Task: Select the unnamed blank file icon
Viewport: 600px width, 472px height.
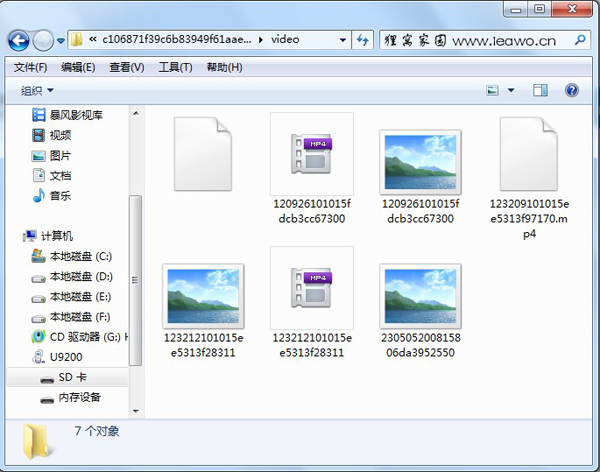Action: 203,154
